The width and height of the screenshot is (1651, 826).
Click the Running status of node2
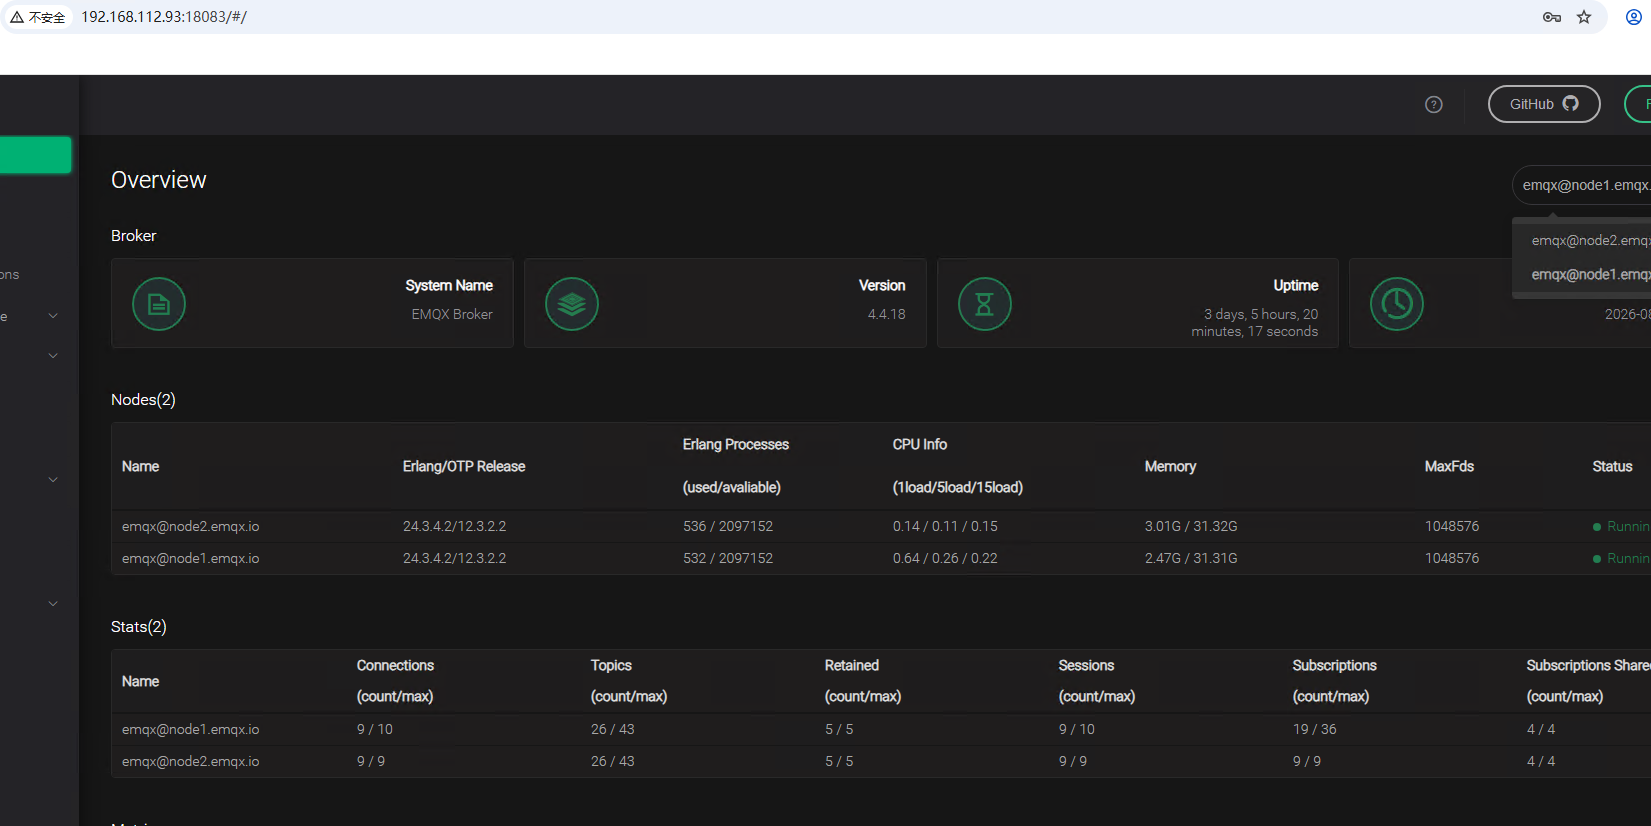(1622, 526)
